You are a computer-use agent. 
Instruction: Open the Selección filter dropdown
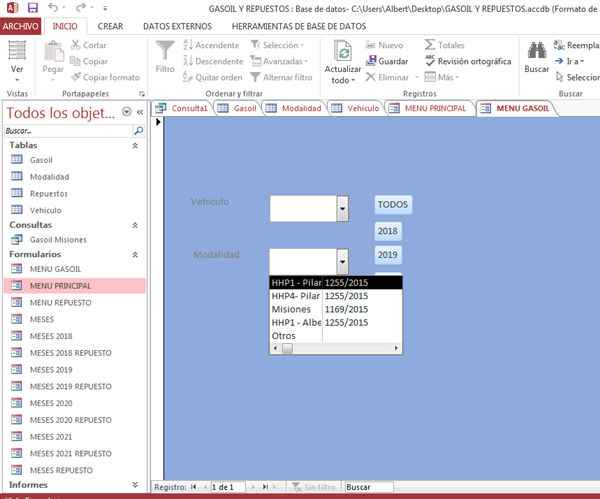(x=278, y=45)
